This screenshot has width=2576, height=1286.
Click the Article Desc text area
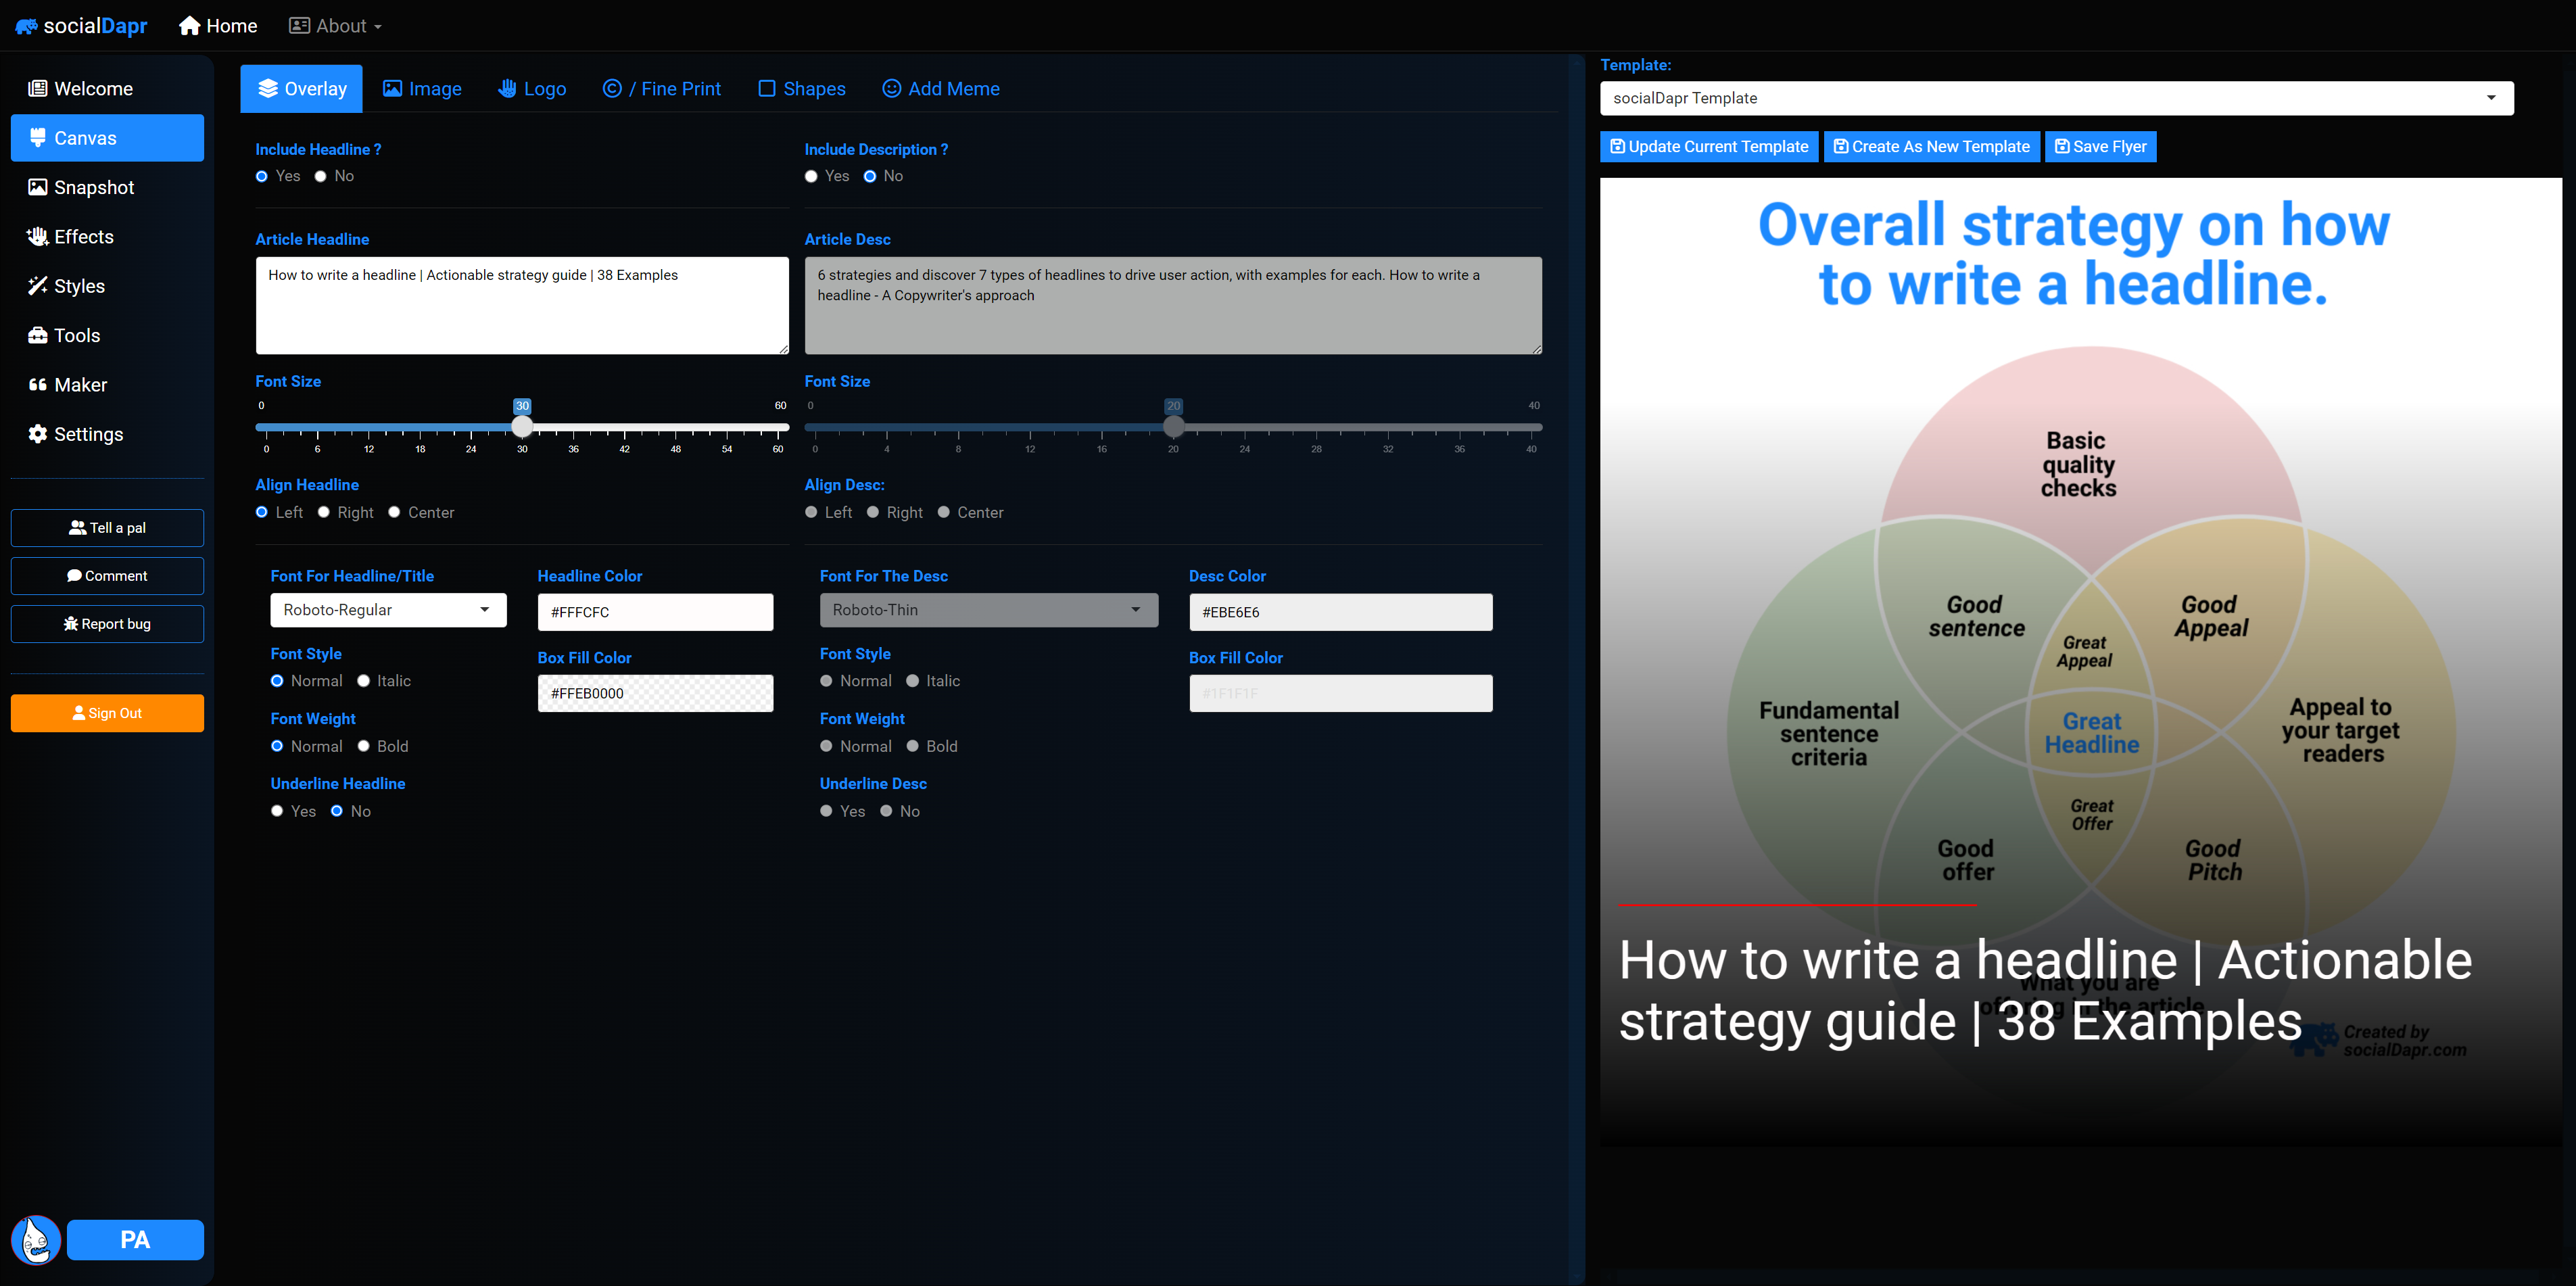(1173, 305)
